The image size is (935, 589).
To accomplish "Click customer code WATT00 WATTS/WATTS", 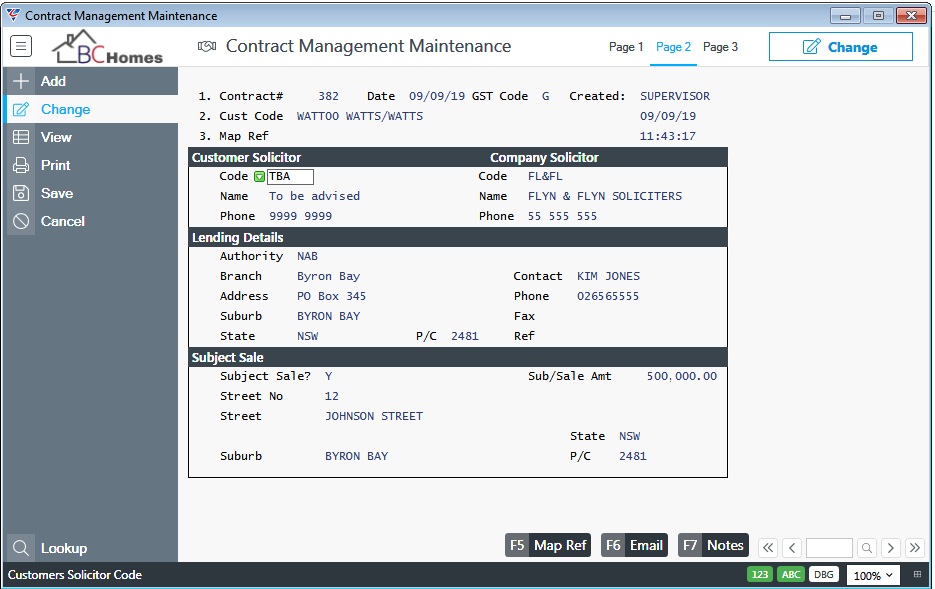I will [x=360, y=116].
